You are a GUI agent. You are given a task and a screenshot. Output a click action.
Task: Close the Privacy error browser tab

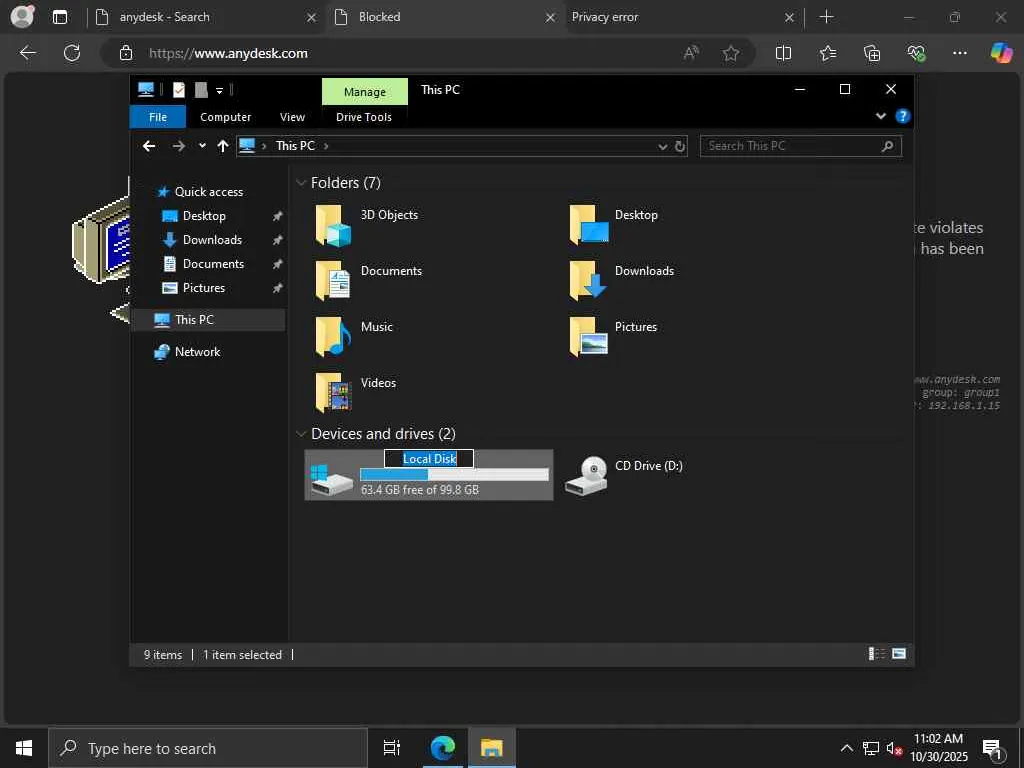point(789,18)
